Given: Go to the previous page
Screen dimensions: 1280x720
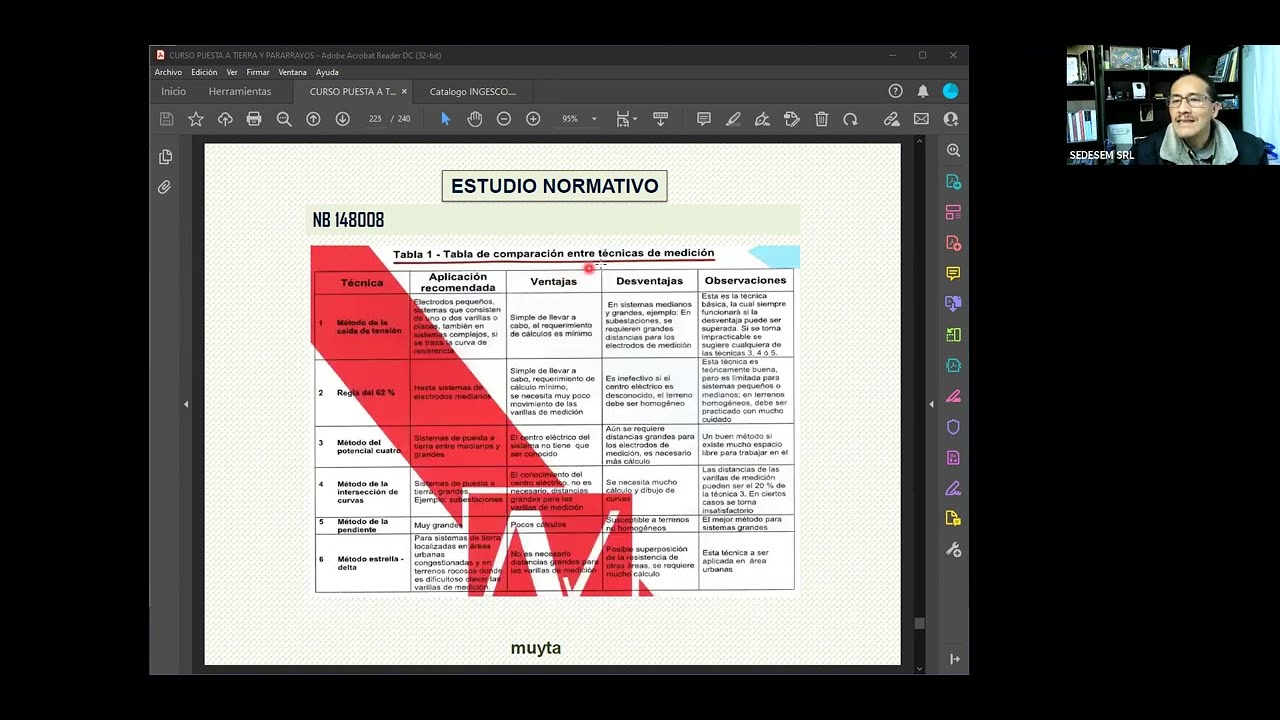Looking at the screenshot, I should tap(313, 119).
